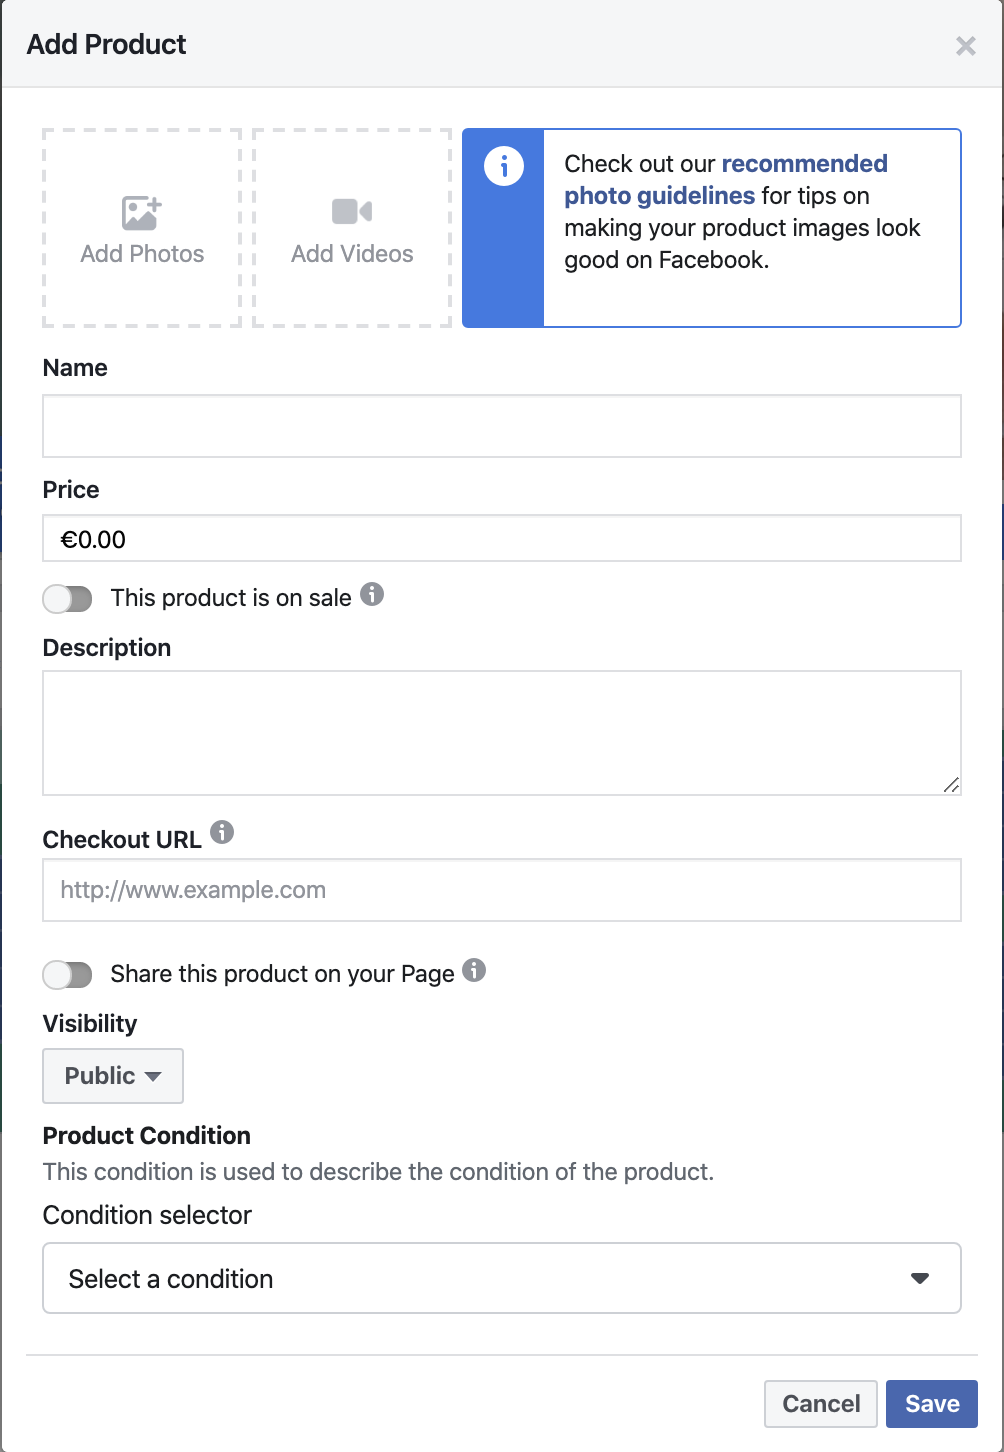Click the condition selector dropdown arrow
This screenshot has width=1004, height=1452.
click(920, 1279)
